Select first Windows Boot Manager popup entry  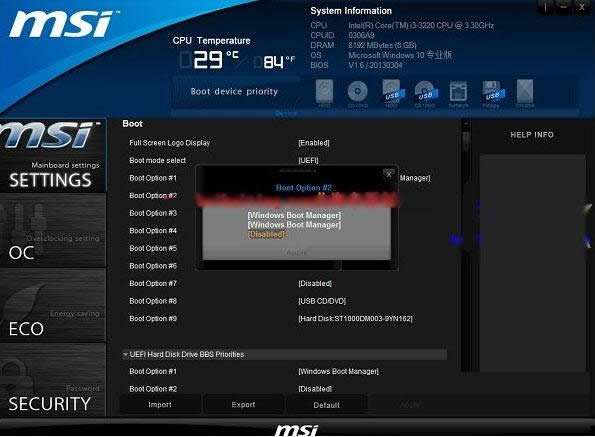click(294, 215)
